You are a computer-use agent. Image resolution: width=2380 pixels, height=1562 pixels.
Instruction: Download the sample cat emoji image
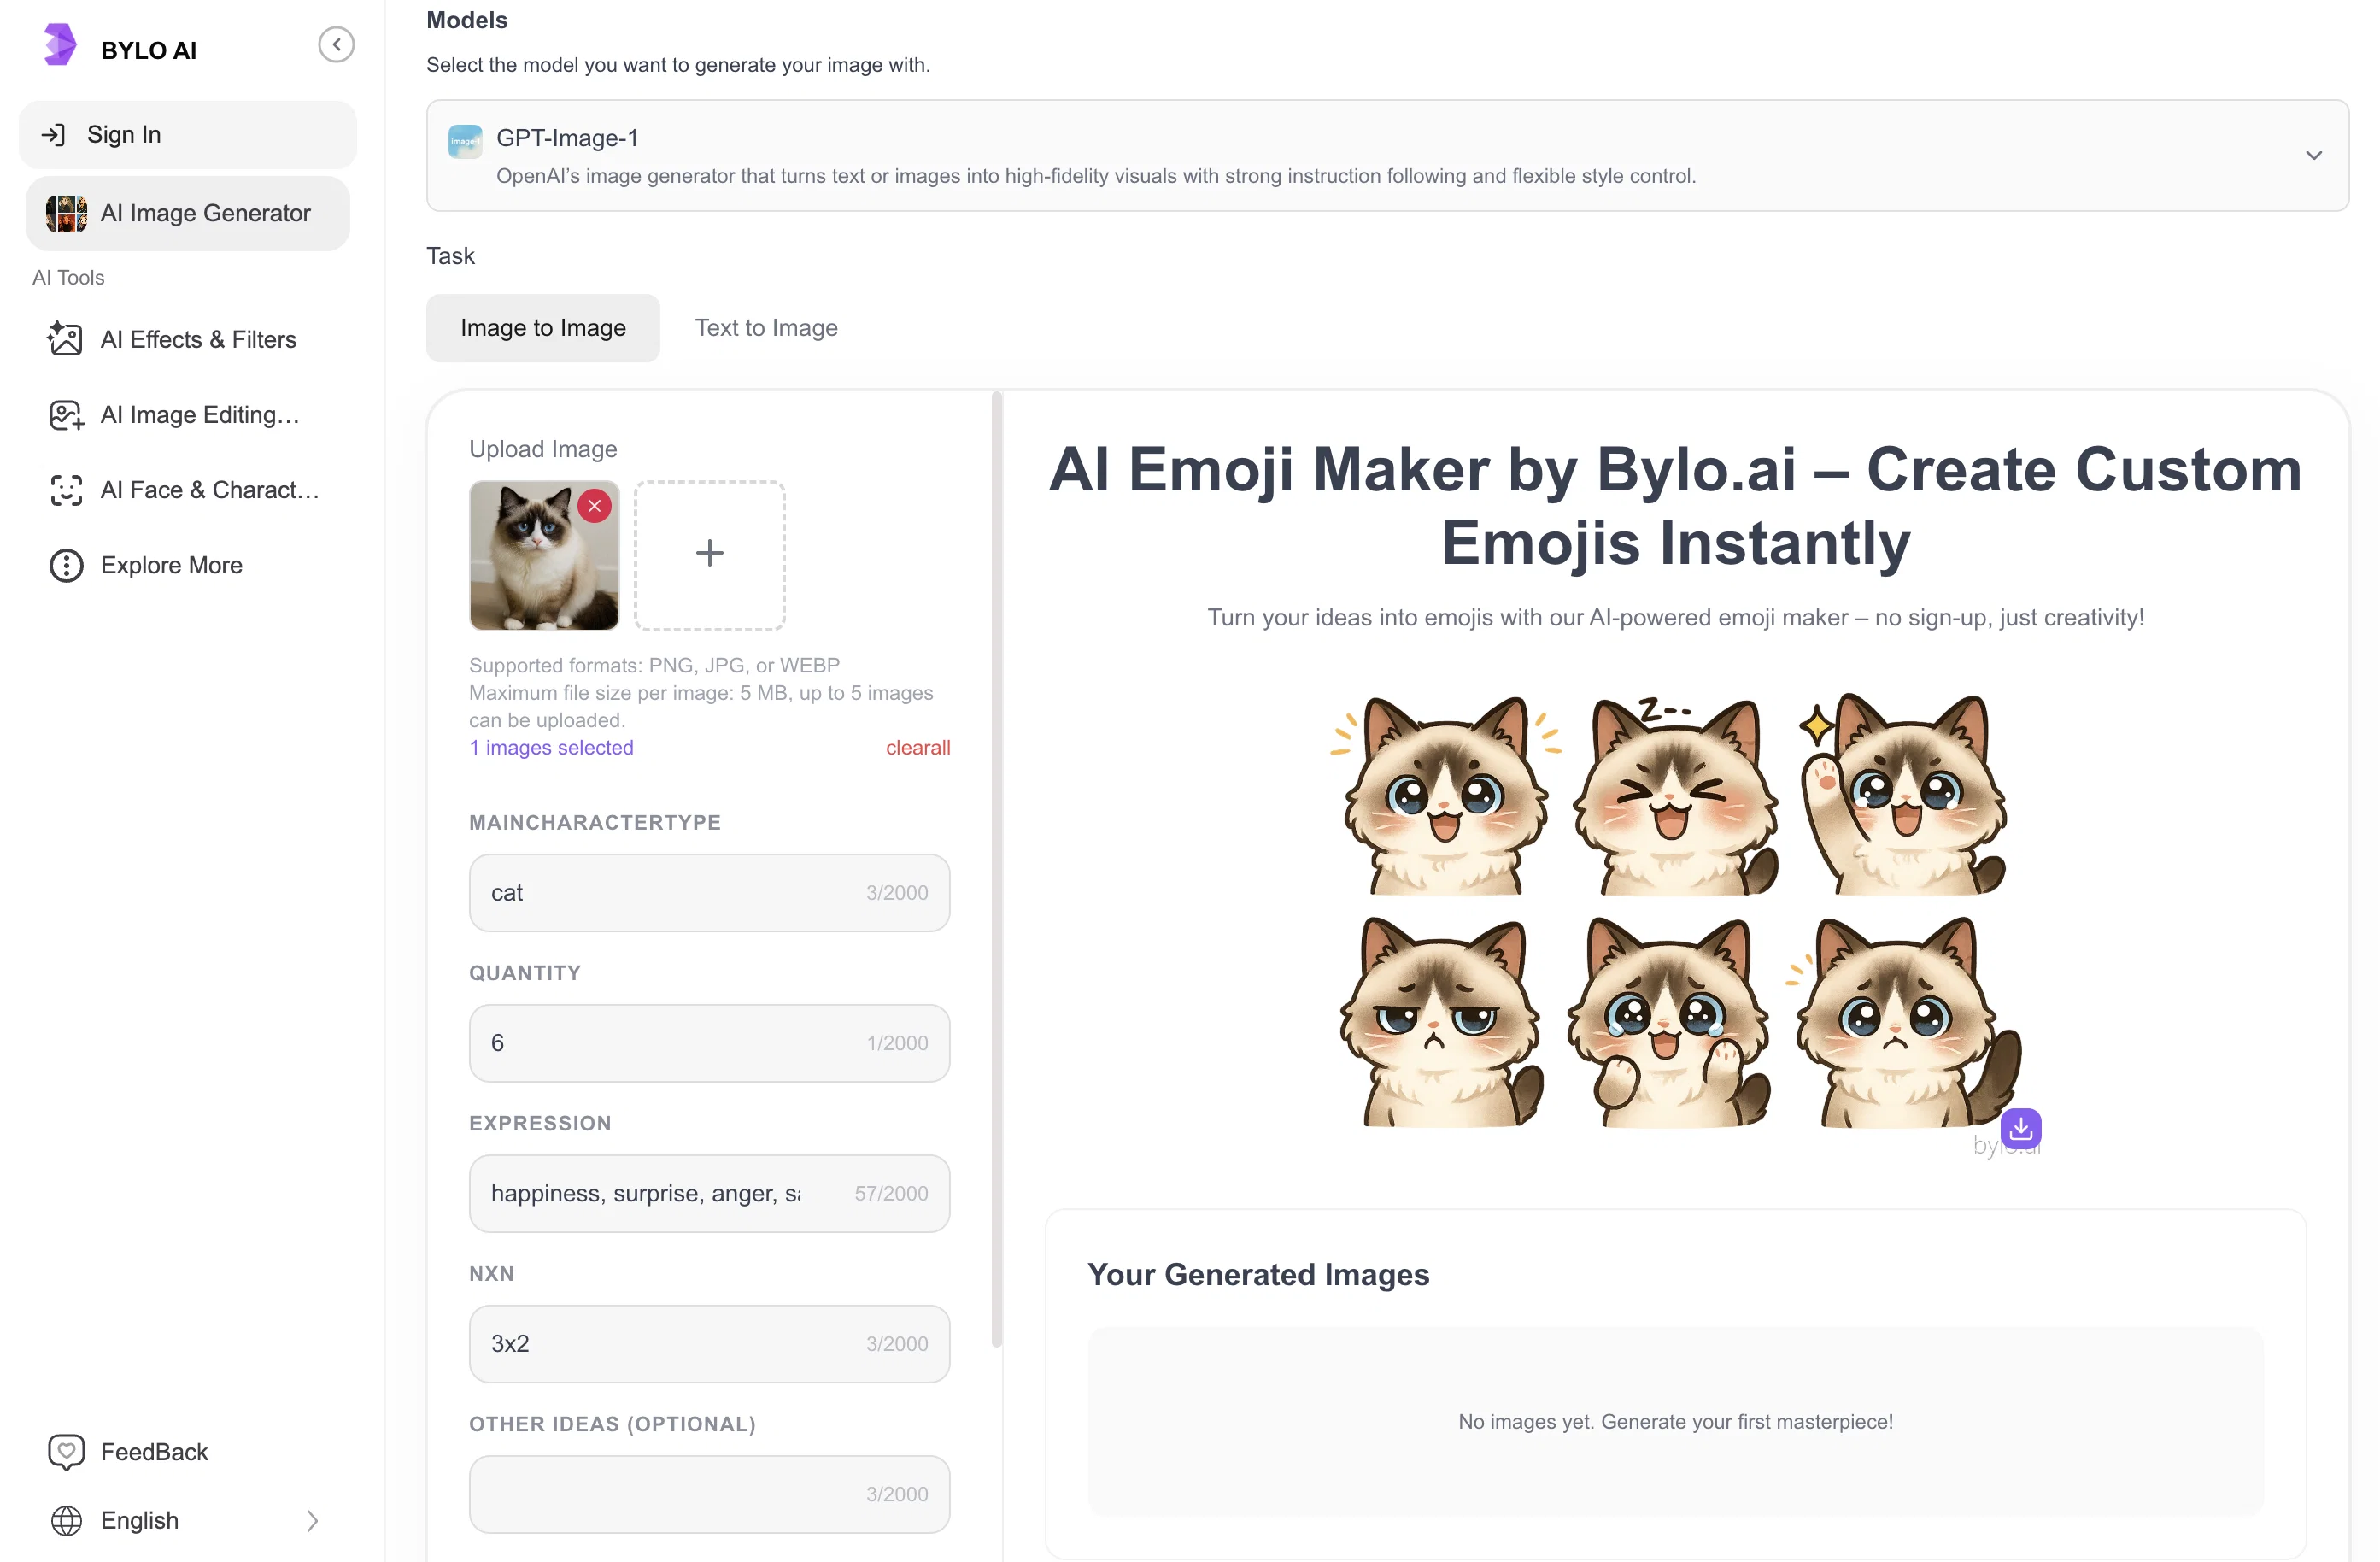(x=2020, y=1128)
